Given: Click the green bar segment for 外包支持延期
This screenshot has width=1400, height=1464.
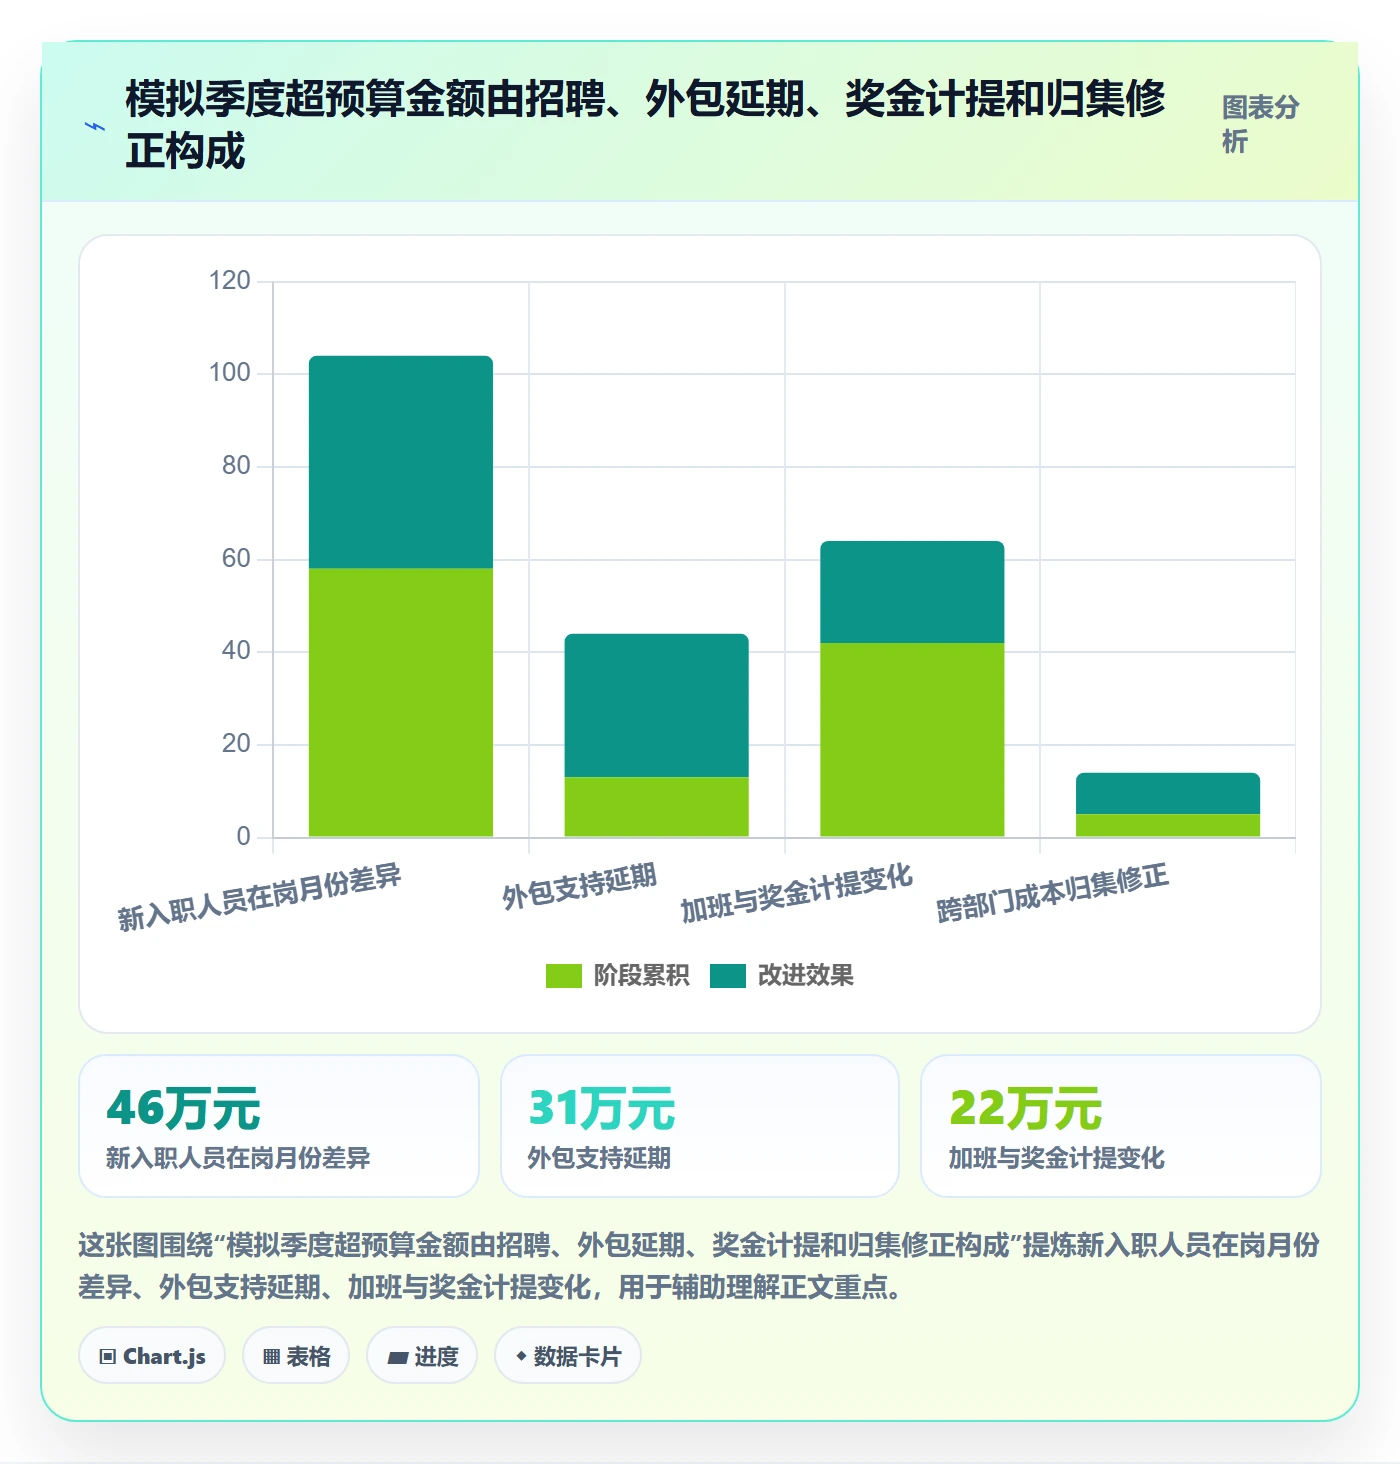Looking at the screenshot, I should click(657, 807).
